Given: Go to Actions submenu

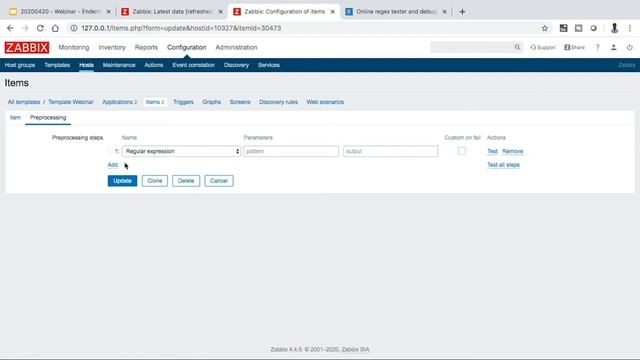Looking at the screenshot, I should [x=153, y=65].
